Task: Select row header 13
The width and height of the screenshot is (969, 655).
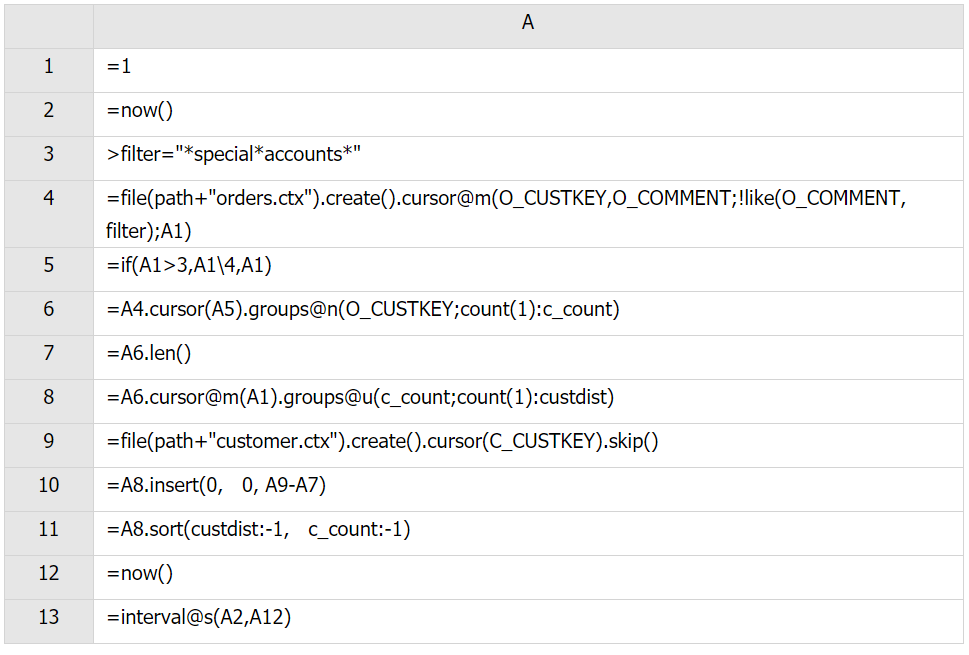Action: click(49, 617)
